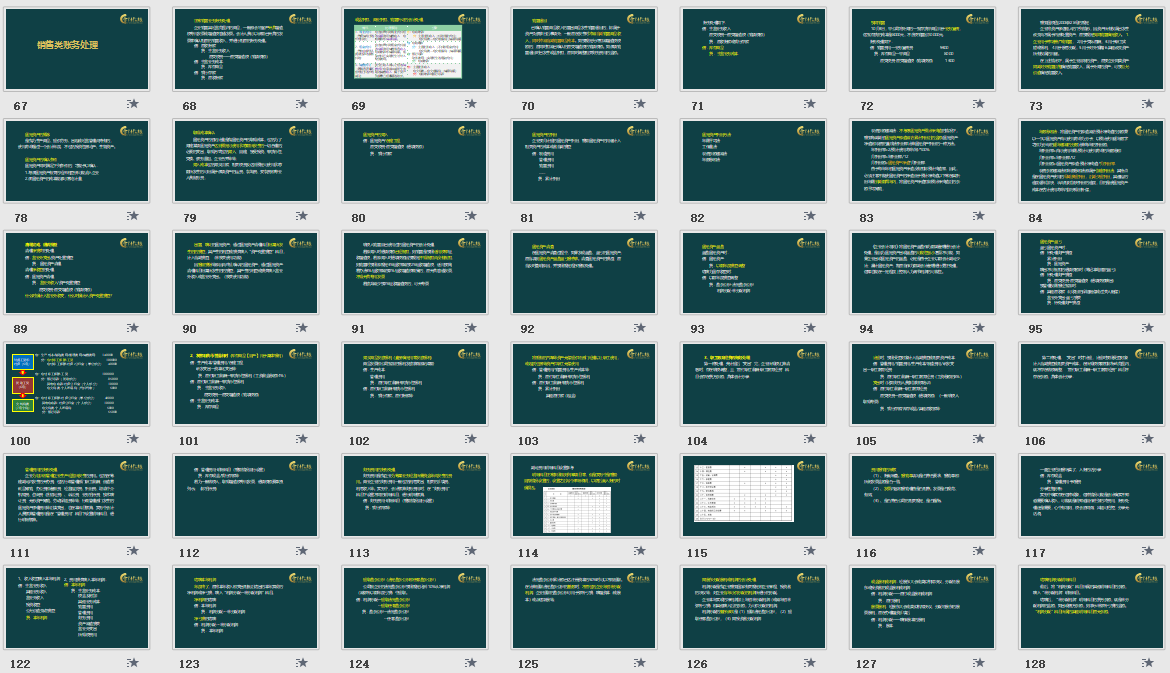
Task: Click the animation star icon under slide 67
Action: click(132, 104)
